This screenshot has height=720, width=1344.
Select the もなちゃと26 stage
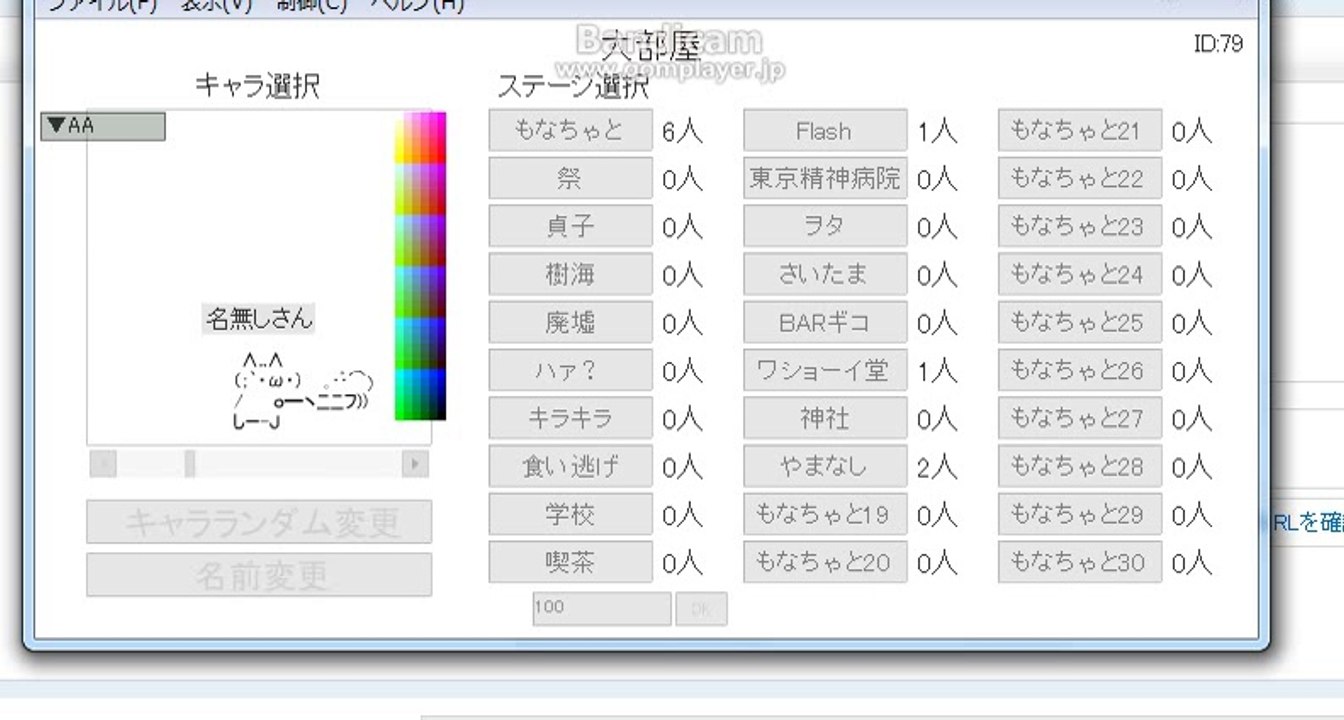tap(1080, 370)
